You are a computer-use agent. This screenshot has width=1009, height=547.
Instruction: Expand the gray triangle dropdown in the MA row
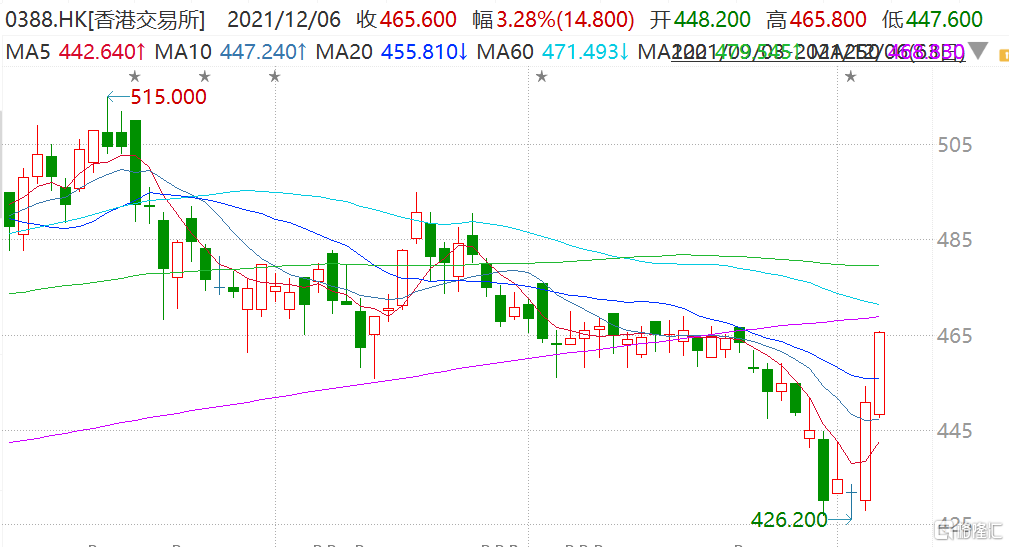tap(980, 50)
